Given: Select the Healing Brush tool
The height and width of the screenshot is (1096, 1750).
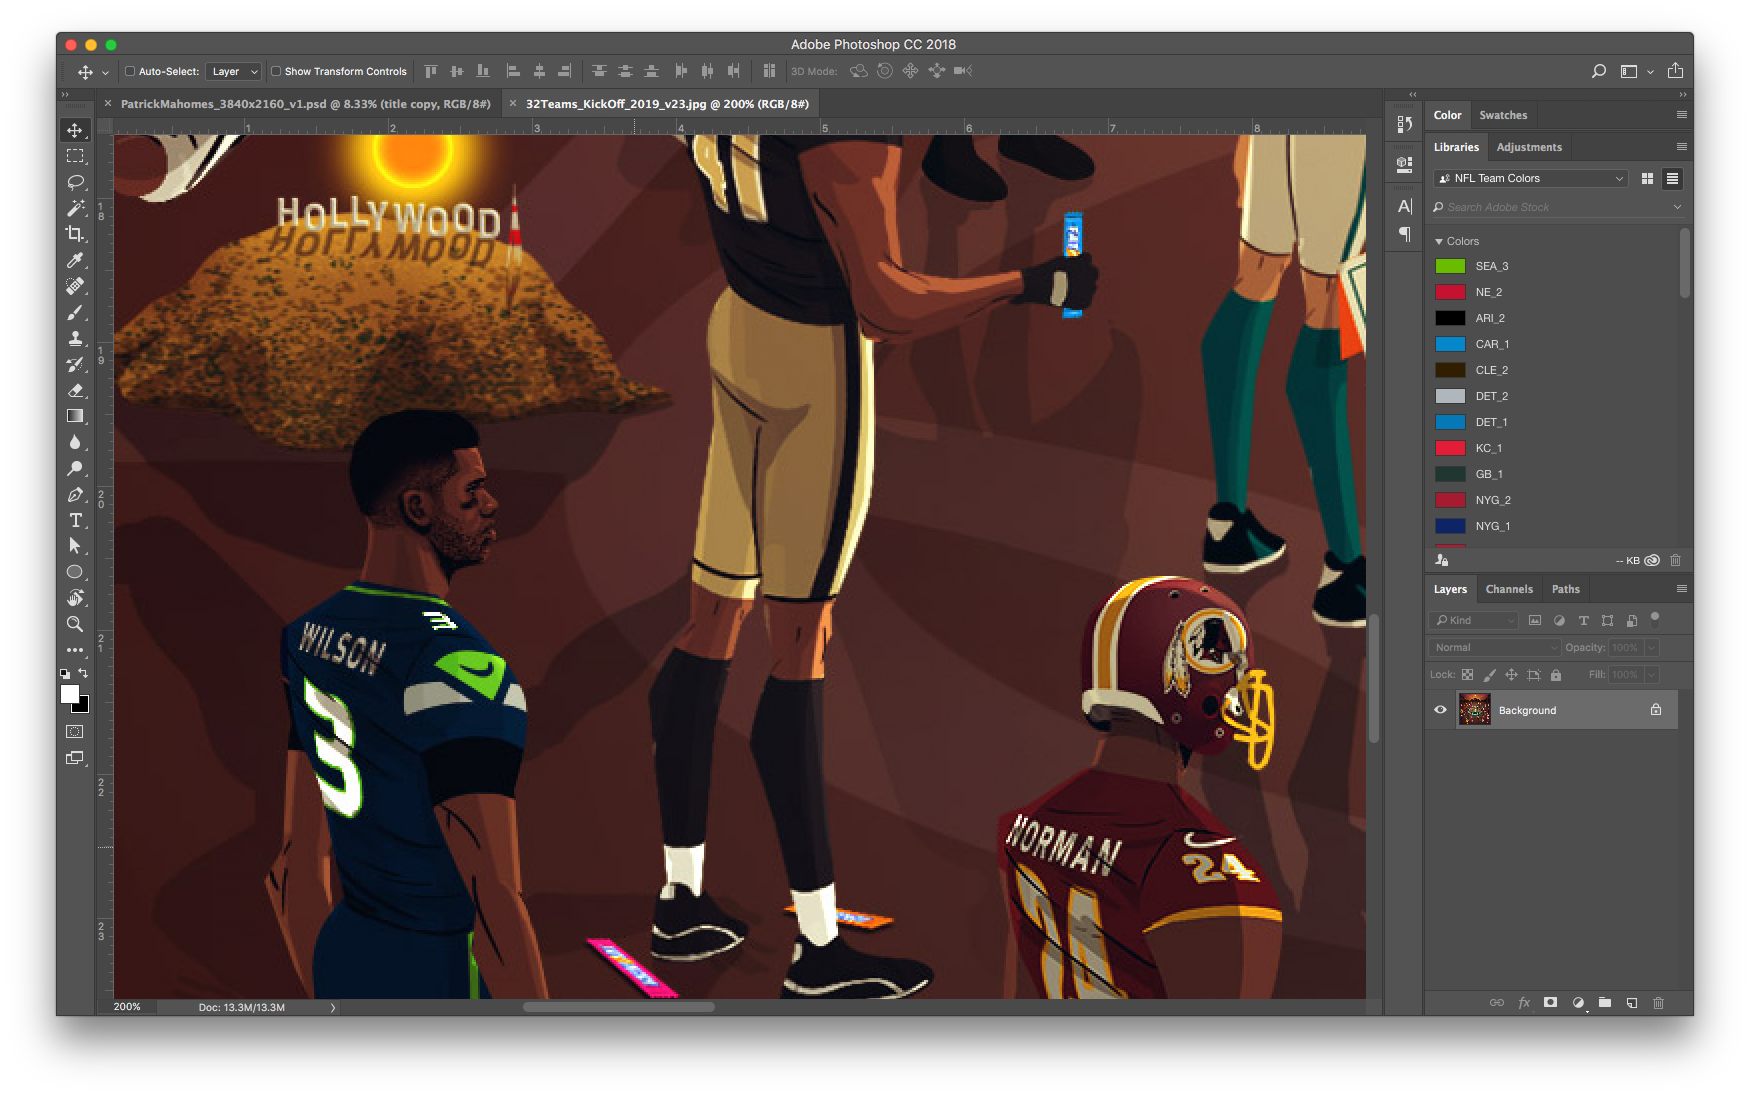Looking at the screenshot, I should pos(75,286).
